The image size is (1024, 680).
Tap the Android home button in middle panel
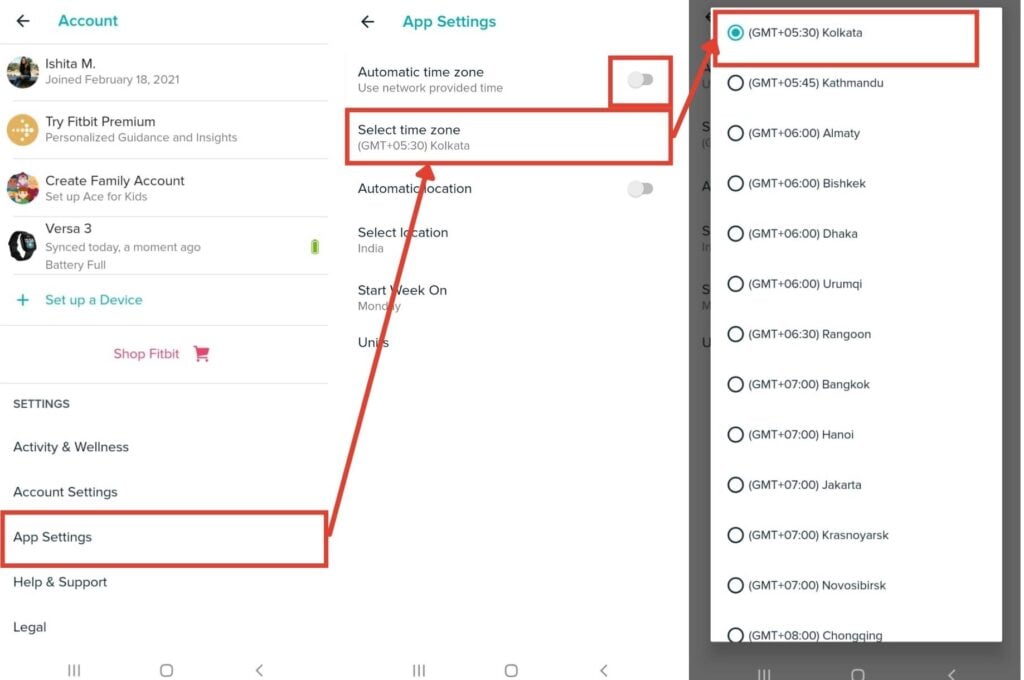point(511,670)
